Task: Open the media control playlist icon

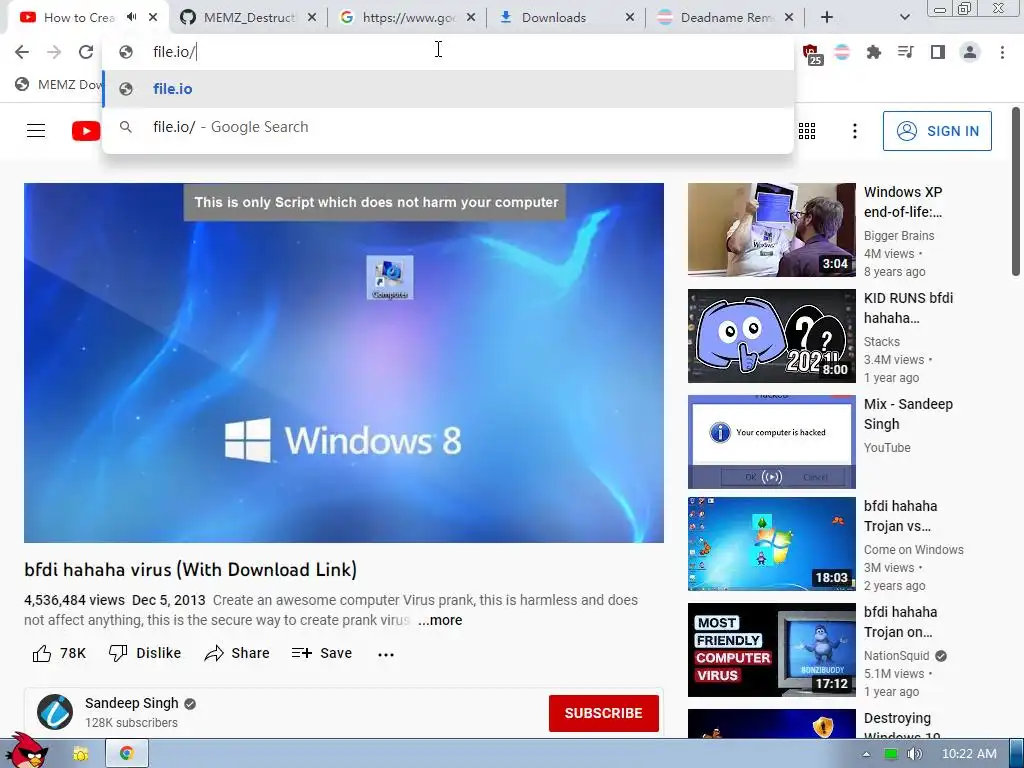Action: click(905, 52)
